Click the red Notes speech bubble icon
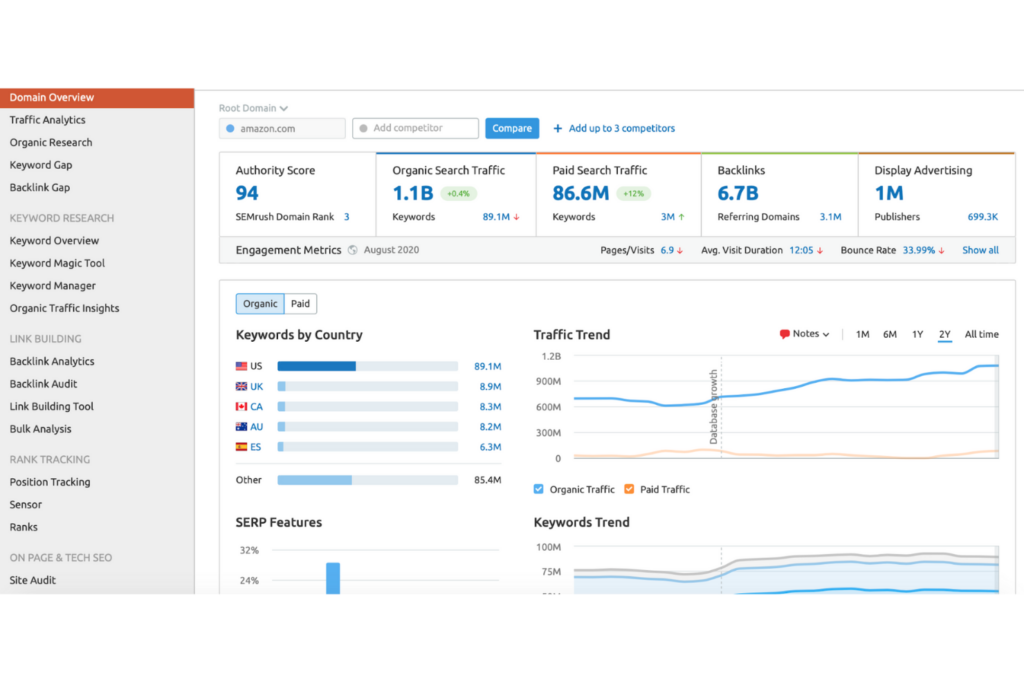The image size is (1024, 683). [787, 334]
